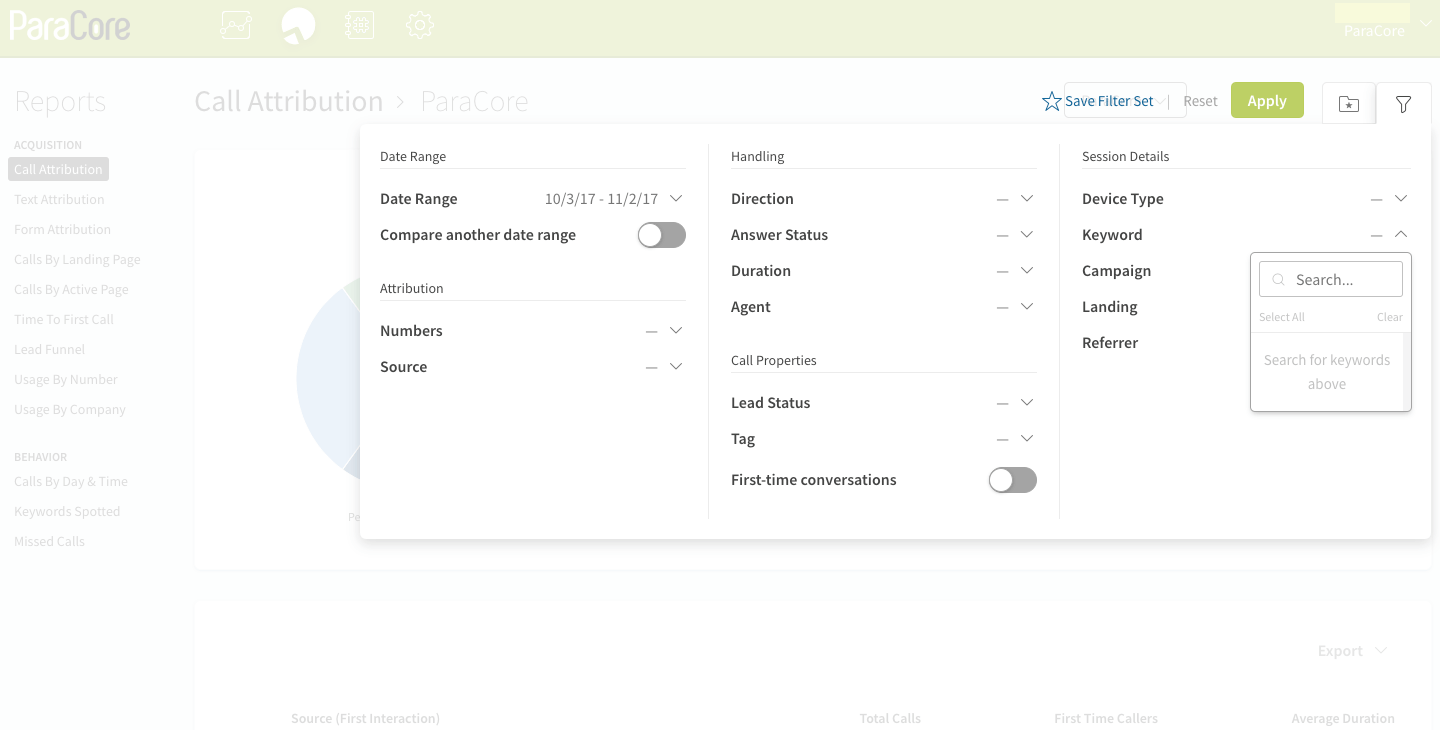
Task: Open Text Attribution report
Action: tap(59, 199)
